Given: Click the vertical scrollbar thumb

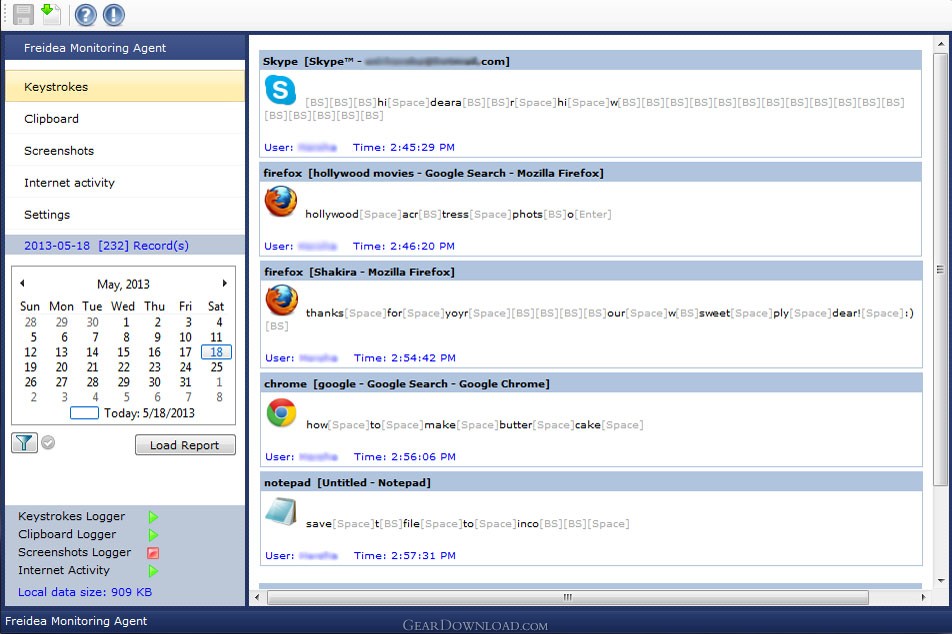Looking at the screenshot, I should point(940,269).
